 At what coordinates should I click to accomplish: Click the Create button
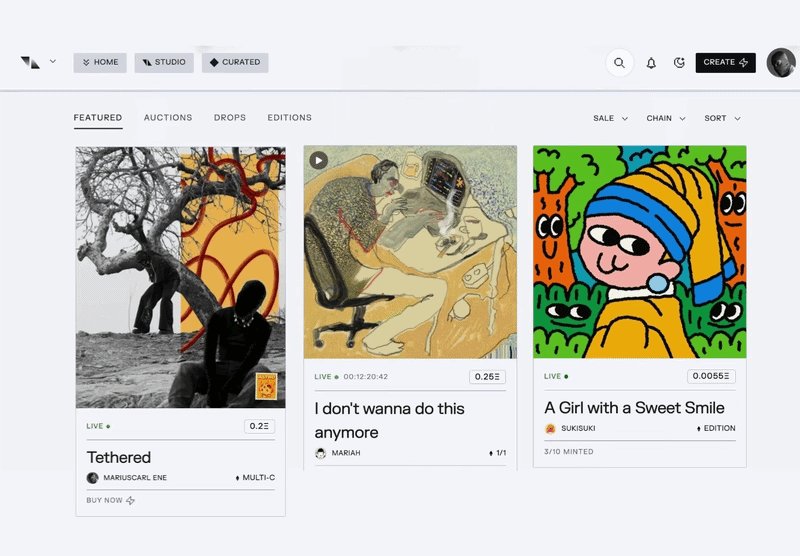[726, 62]
